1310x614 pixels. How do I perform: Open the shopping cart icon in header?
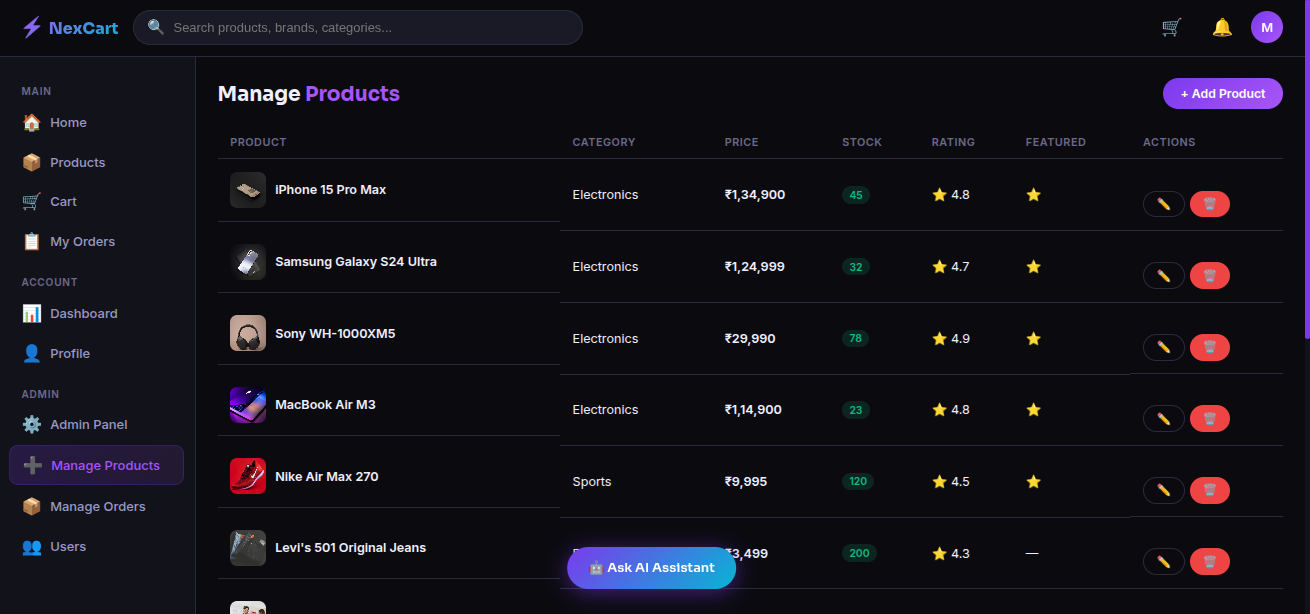[x=1172, y=27]
